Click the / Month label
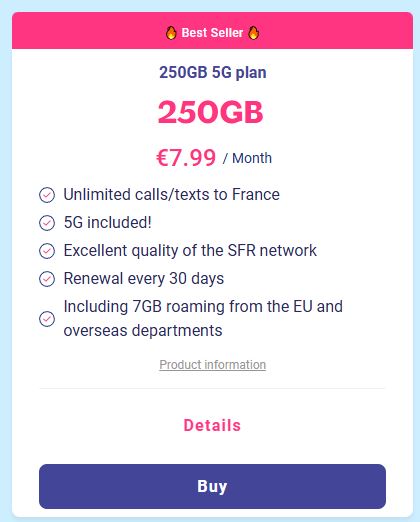 point(247,158)
